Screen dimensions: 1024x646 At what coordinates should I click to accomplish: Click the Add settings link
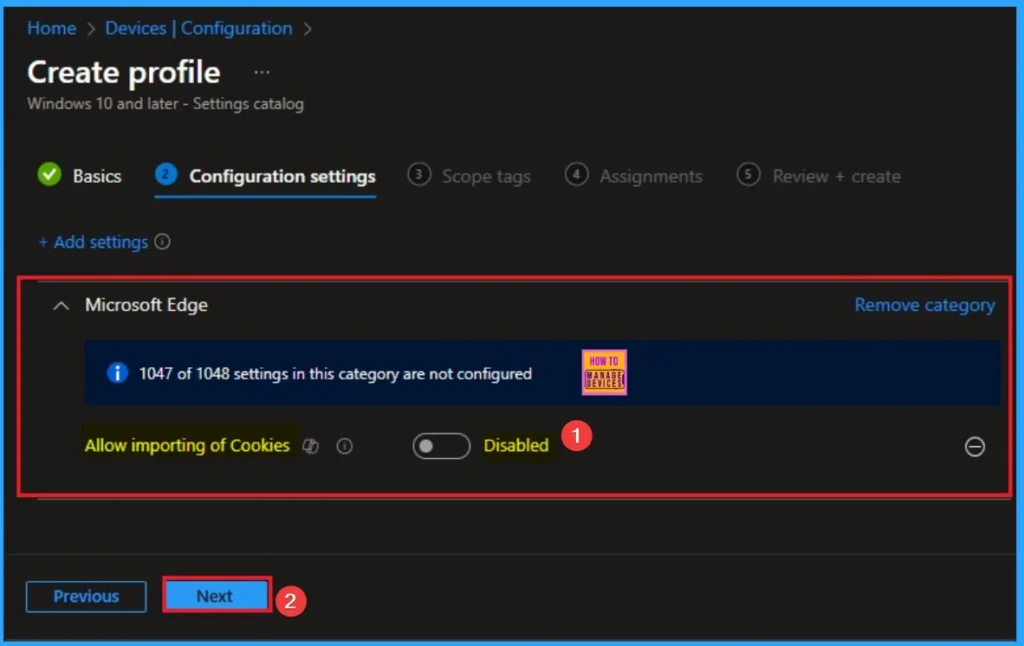[93, 242]
